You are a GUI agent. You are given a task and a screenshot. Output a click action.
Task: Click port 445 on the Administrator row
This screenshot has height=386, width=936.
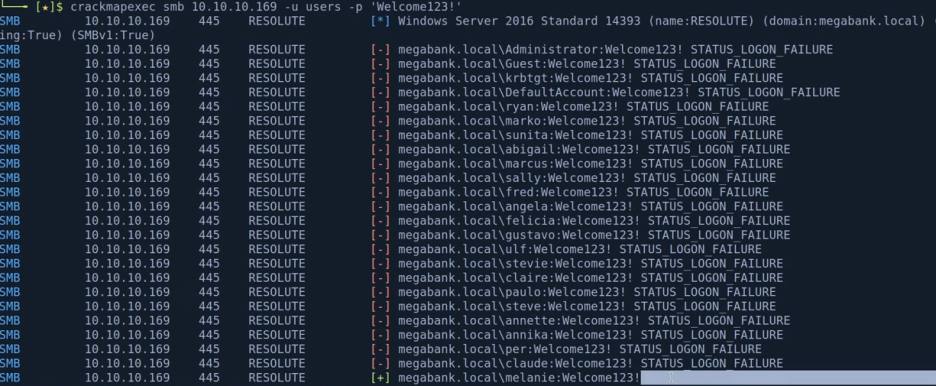pos(209,50)
